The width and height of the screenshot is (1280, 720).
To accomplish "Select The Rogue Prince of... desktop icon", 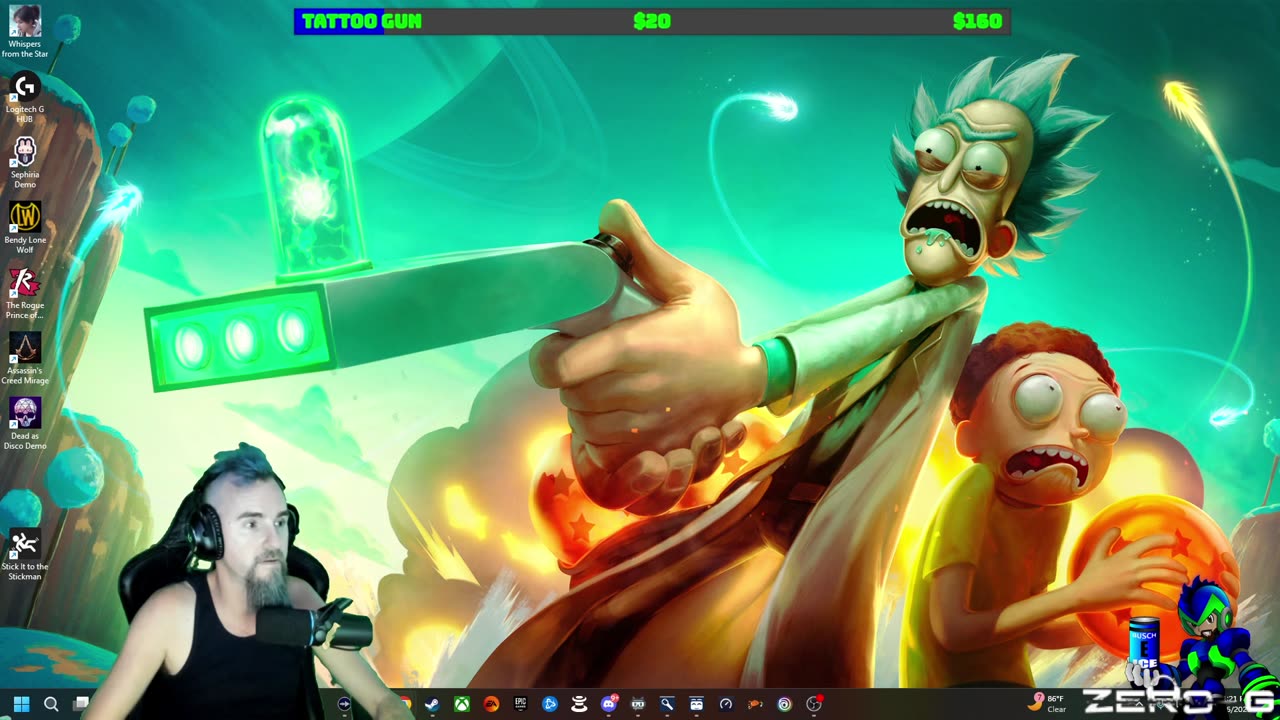I will click(25, 293).
